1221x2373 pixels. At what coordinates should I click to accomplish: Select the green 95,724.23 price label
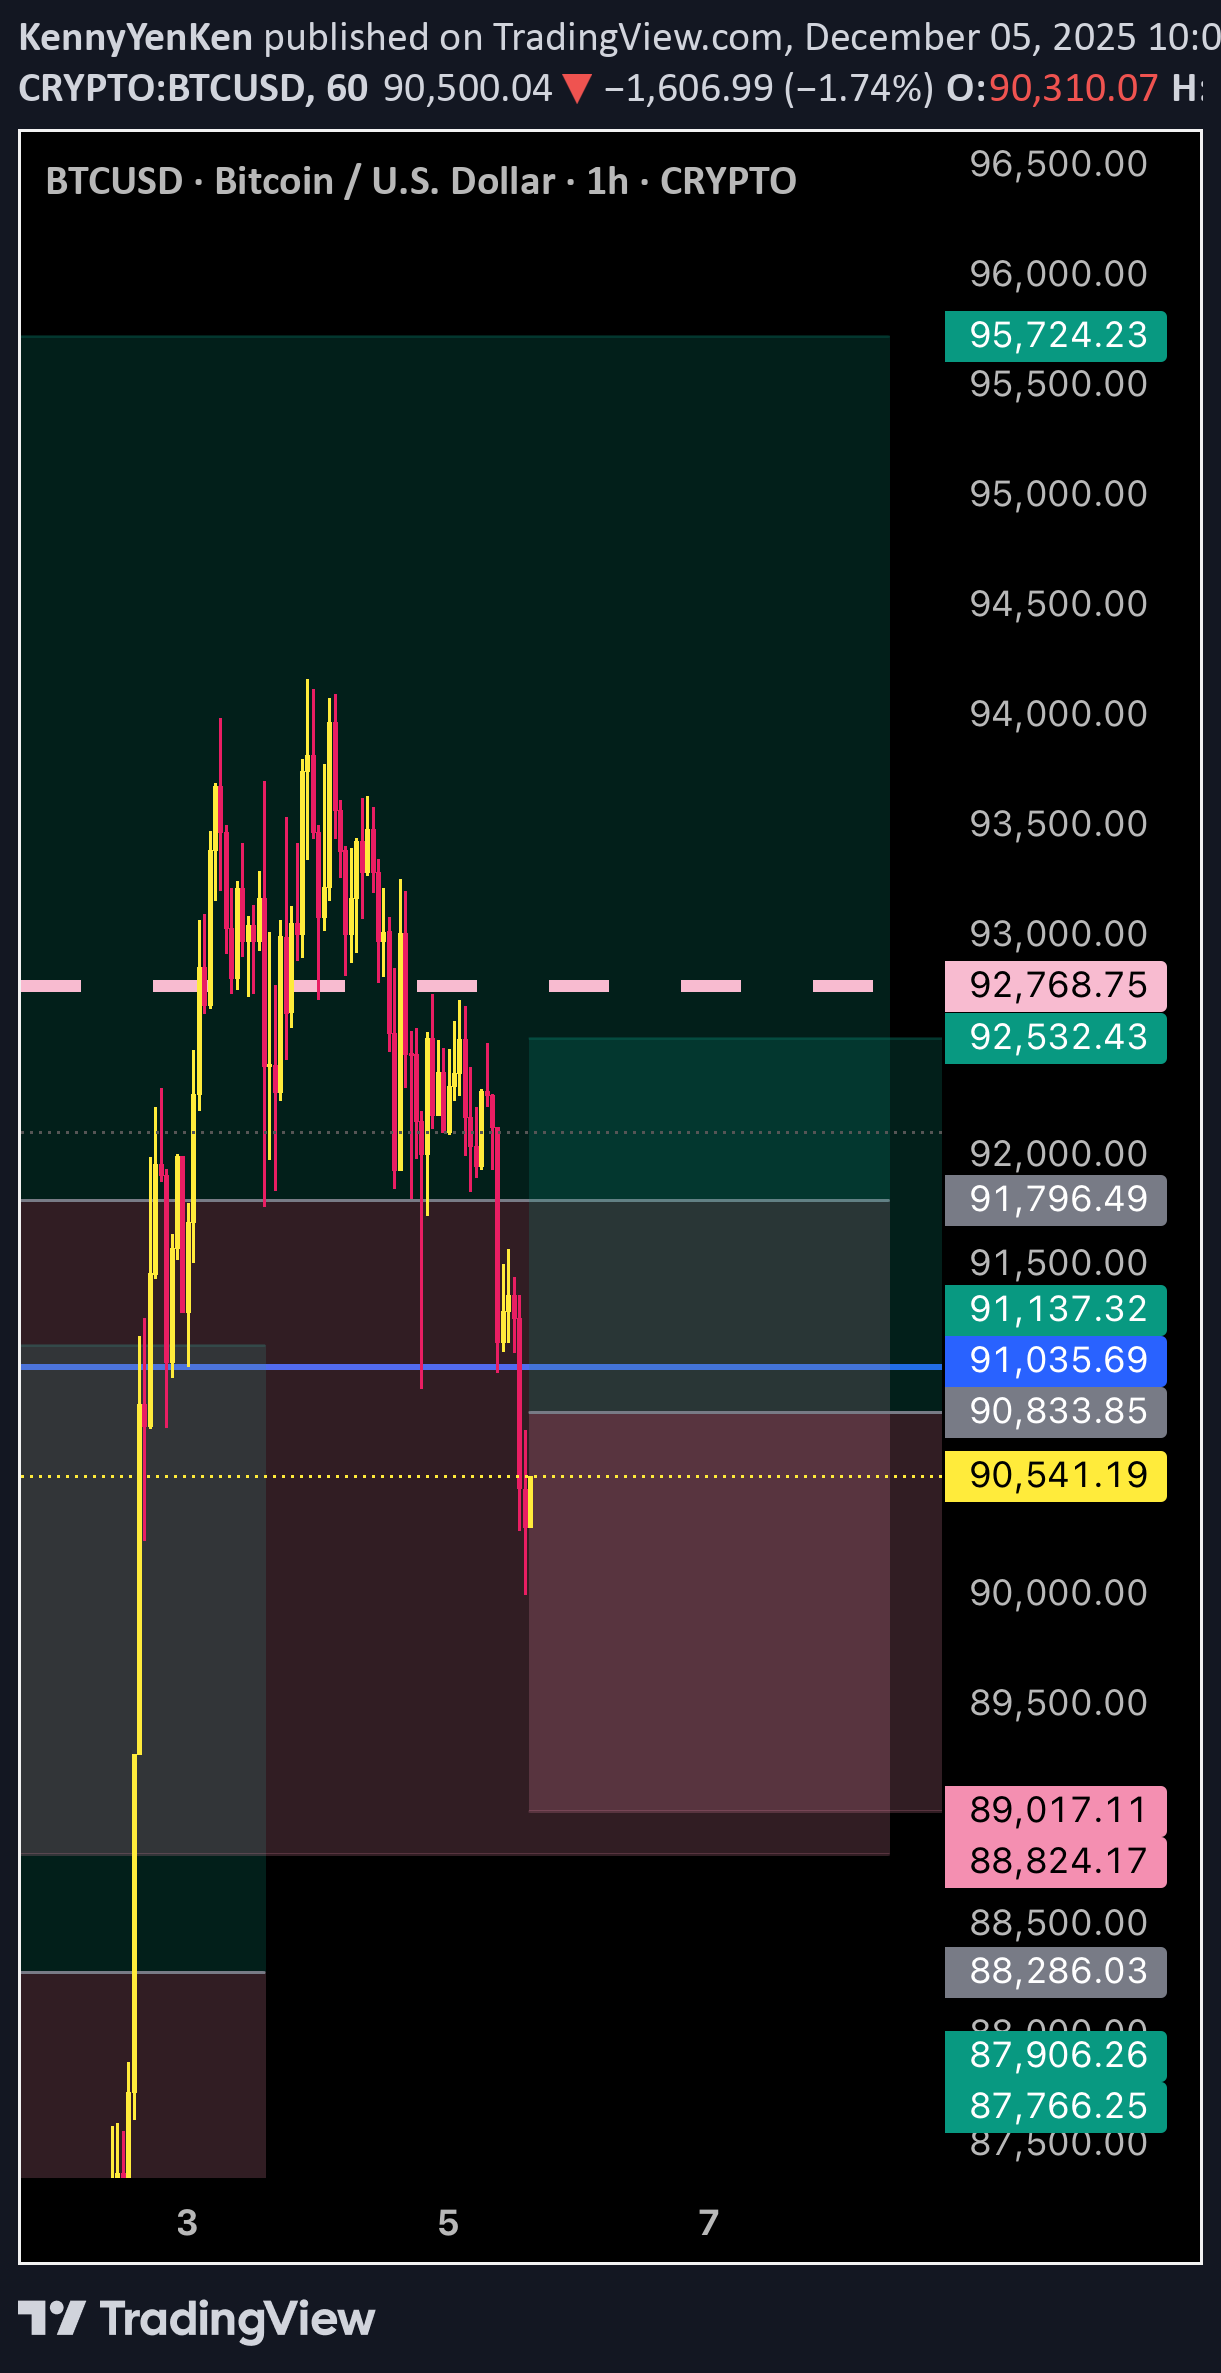pos(1056,336)
